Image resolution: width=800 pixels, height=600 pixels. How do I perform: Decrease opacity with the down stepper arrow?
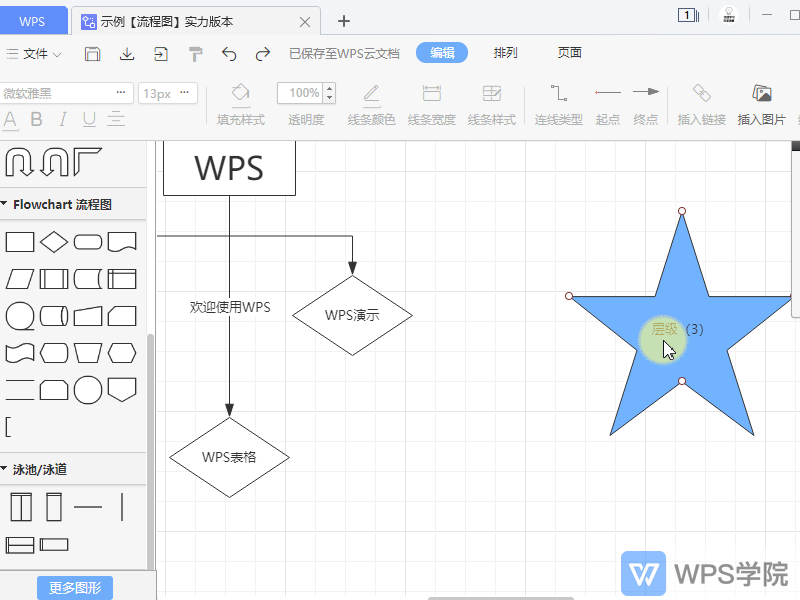coord(330,98)
